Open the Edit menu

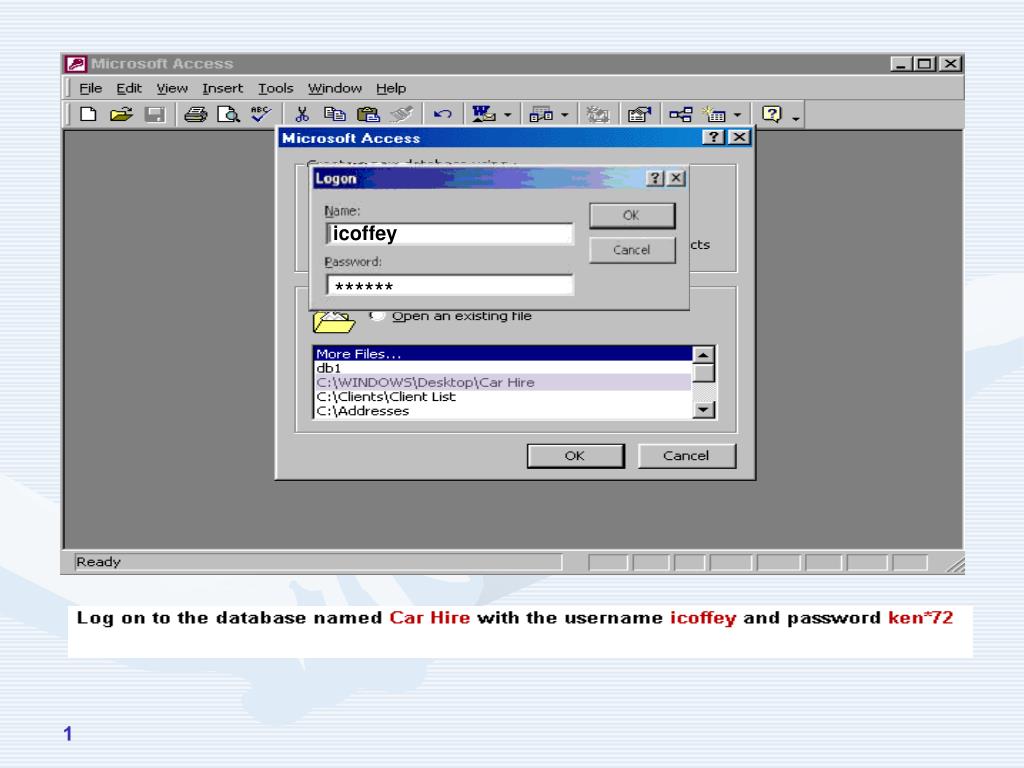(x=129, y=88)
